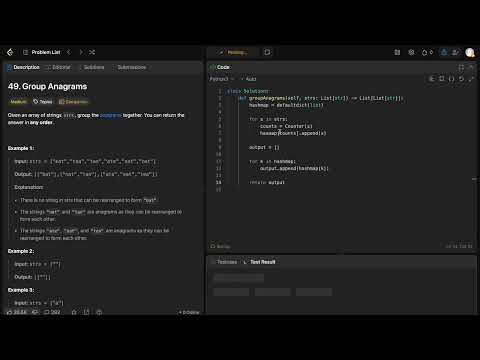Screen dimensions: 480x360
Task: Open the Topics tag
Action: pyautogui.click(x=43, y=102)
